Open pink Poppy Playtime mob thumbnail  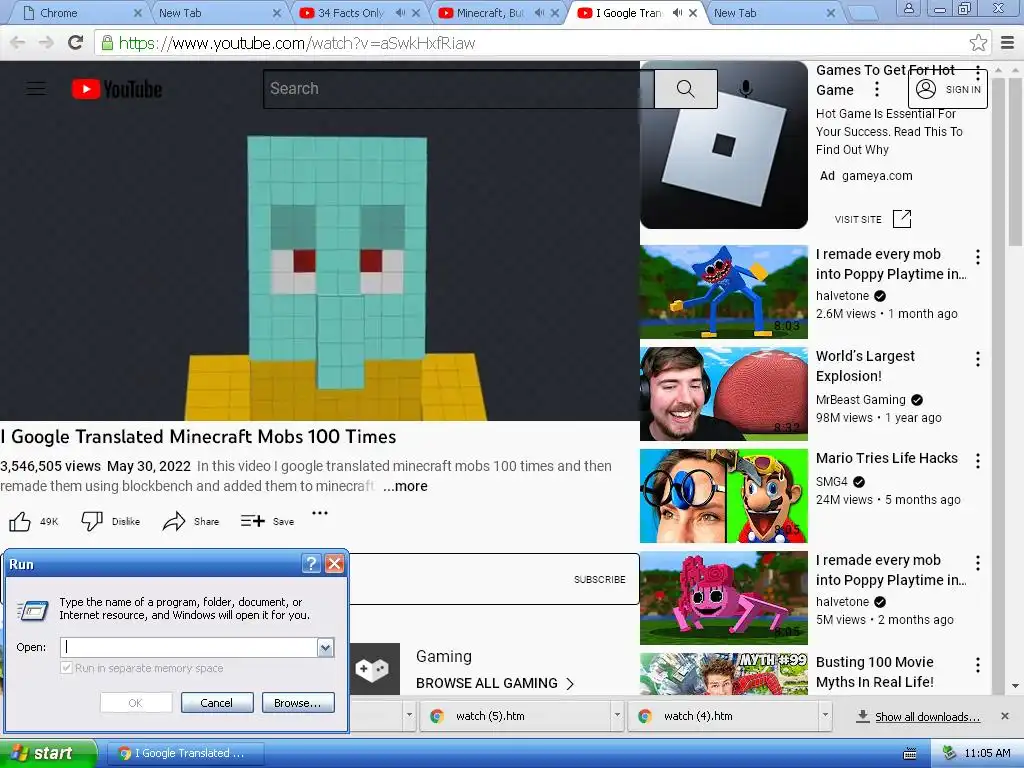(x=724, y=598)
